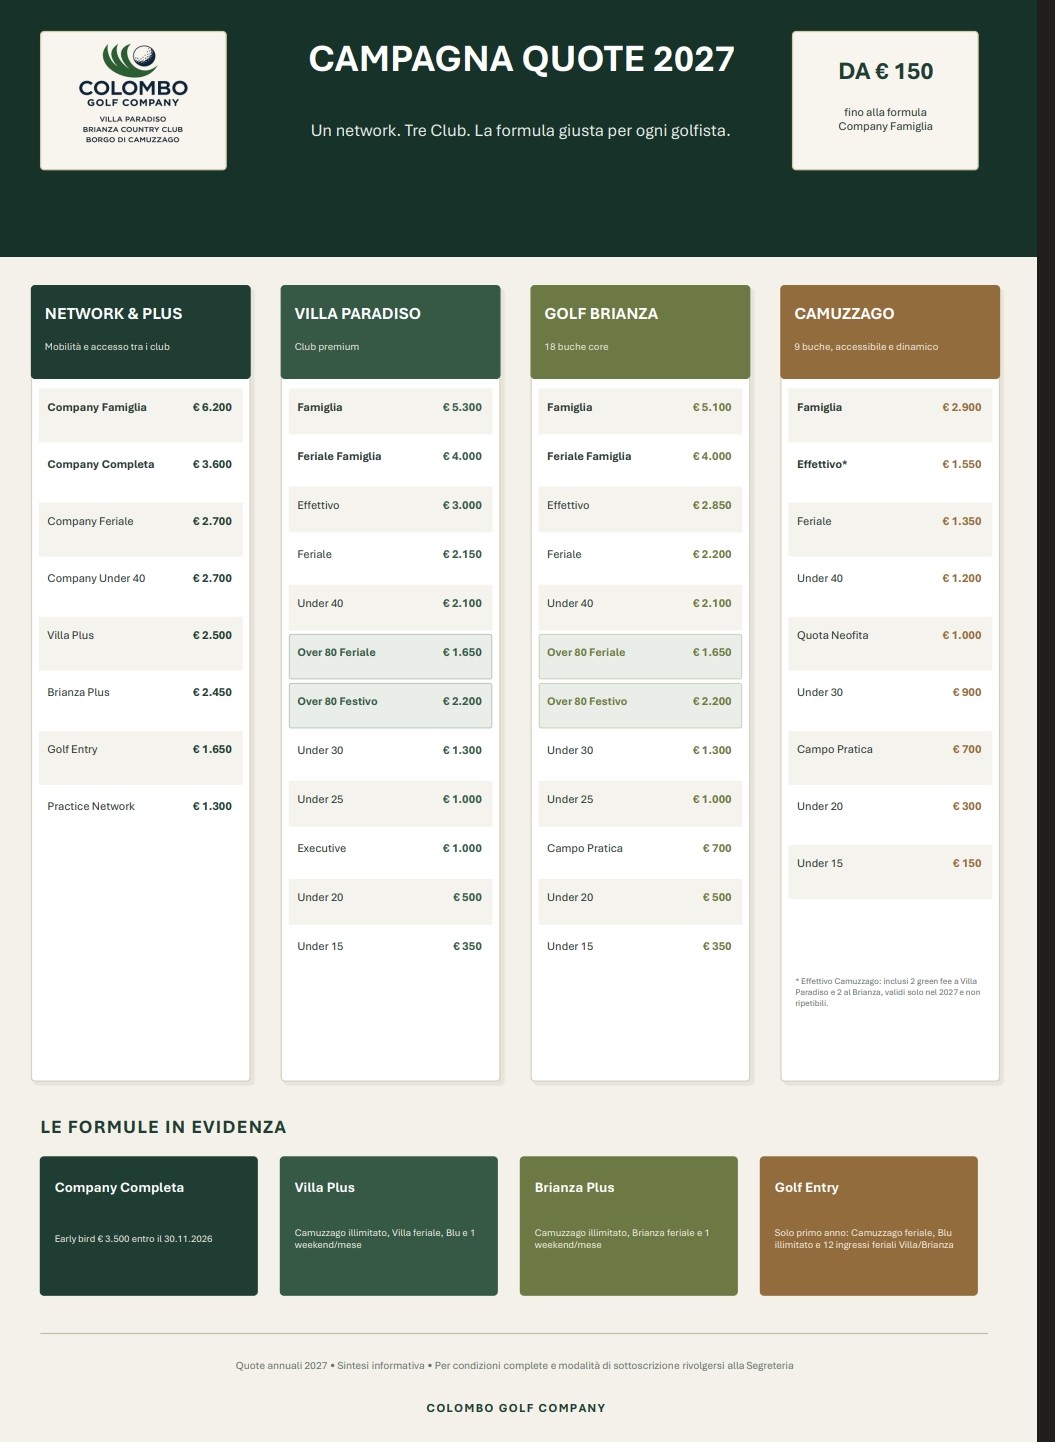
Task: Open the Network & Plus column header
Action: point(141,332)
